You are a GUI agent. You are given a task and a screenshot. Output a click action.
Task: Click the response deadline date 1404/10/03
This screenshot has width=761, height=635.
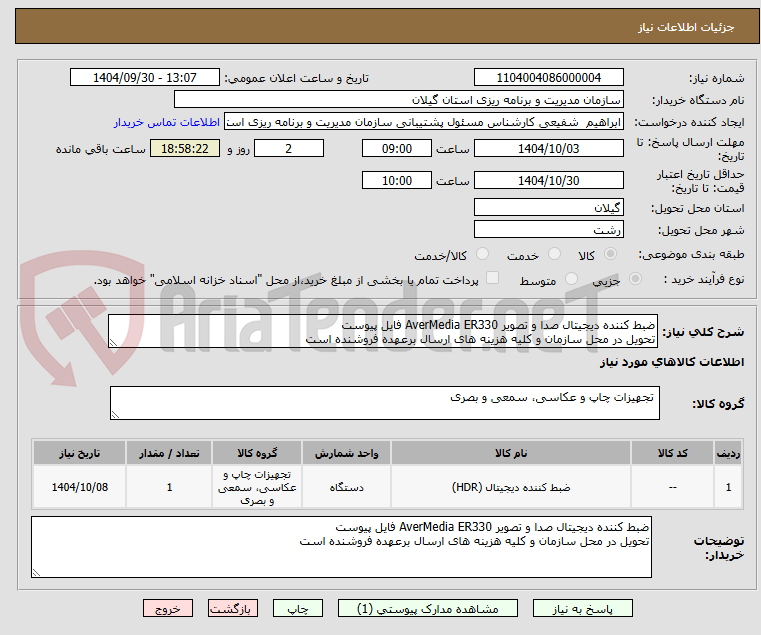click(548, 149)
